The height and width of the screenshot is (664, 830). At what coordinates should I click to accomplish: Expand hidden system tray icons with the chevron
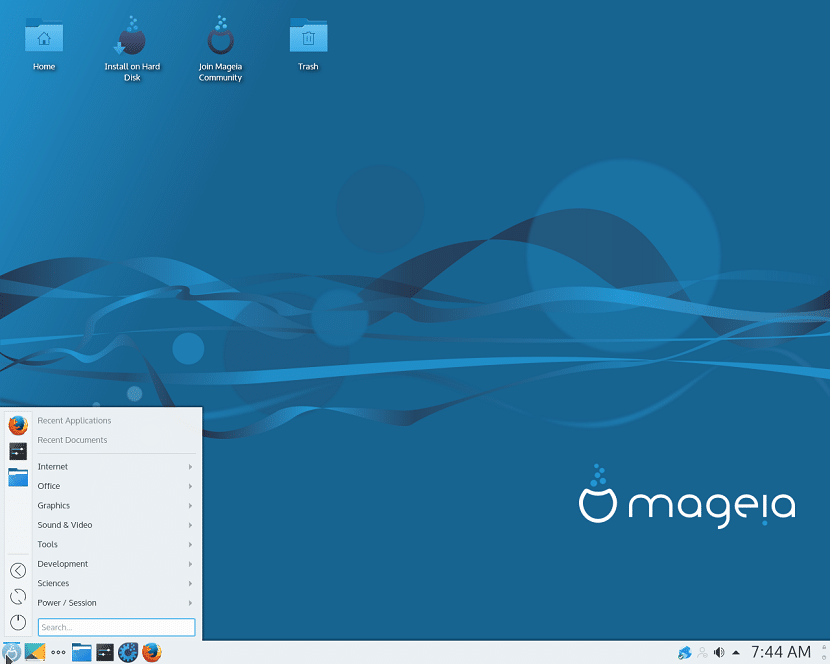736,652
